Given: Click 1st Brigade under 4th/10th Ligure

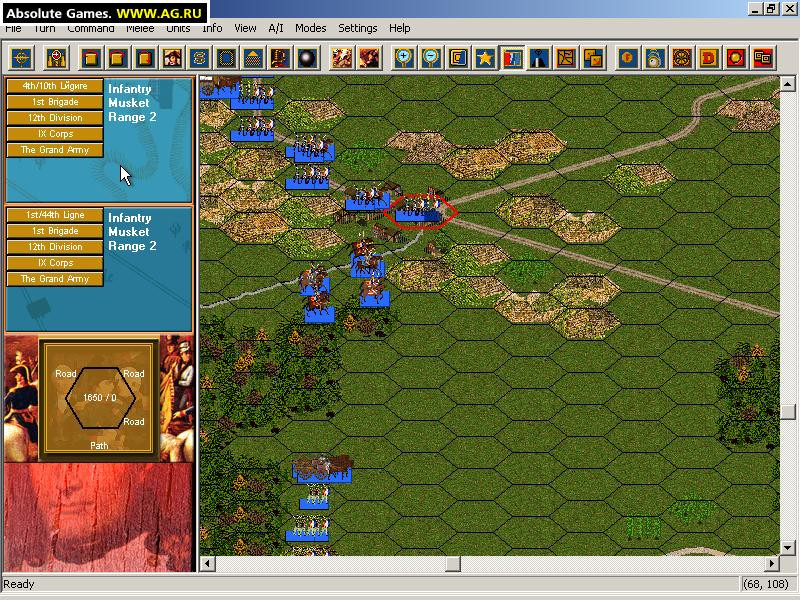Looking at the screenshot, I should pos(55,102).
